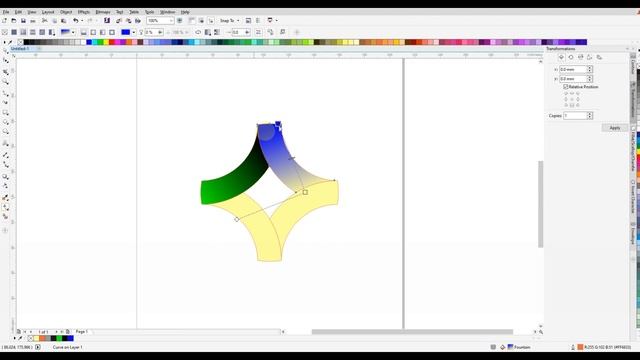Open the blue node color dropdown
This screenshot has width=640, height=360.
tap(133, 32)
